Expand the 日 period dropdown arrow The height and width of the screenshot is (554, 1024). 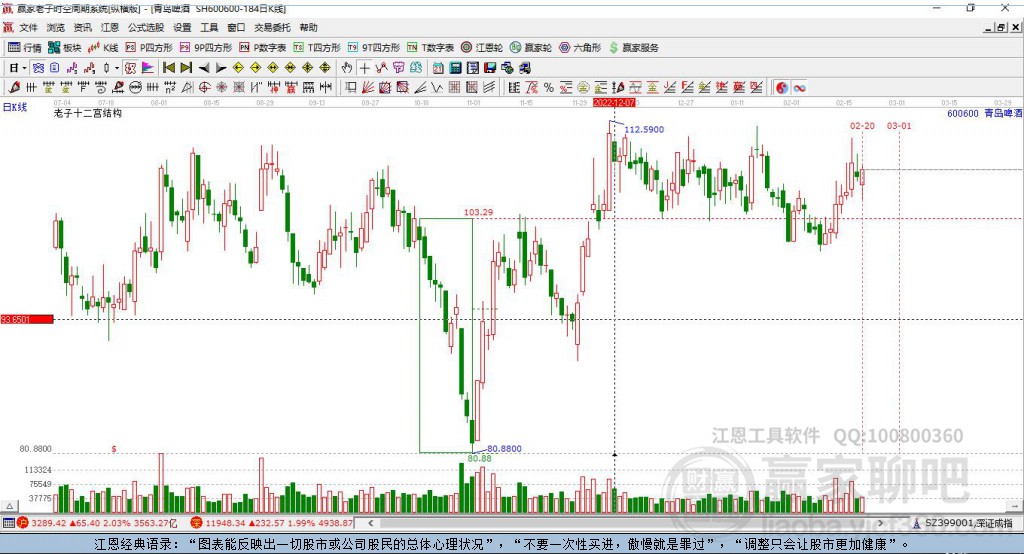(24, 68)
